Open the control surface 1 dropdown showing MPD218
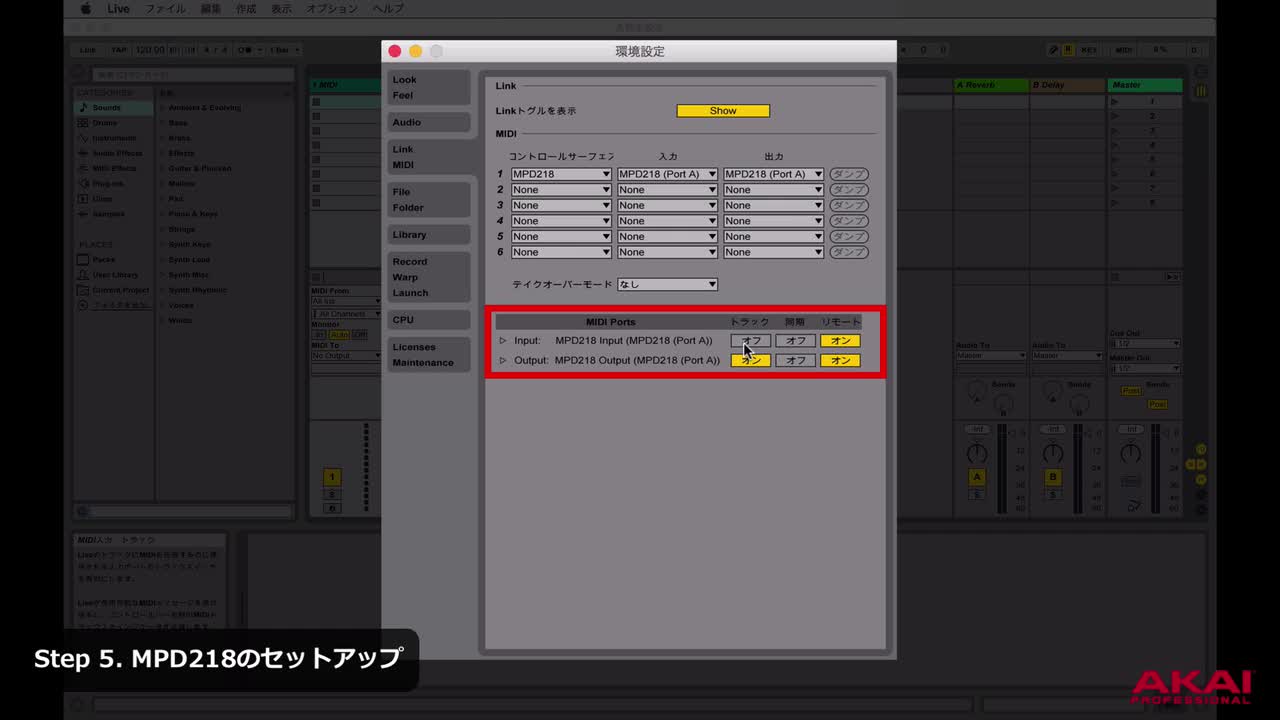This screenshot has height=720, width=1280. [561, 173]
